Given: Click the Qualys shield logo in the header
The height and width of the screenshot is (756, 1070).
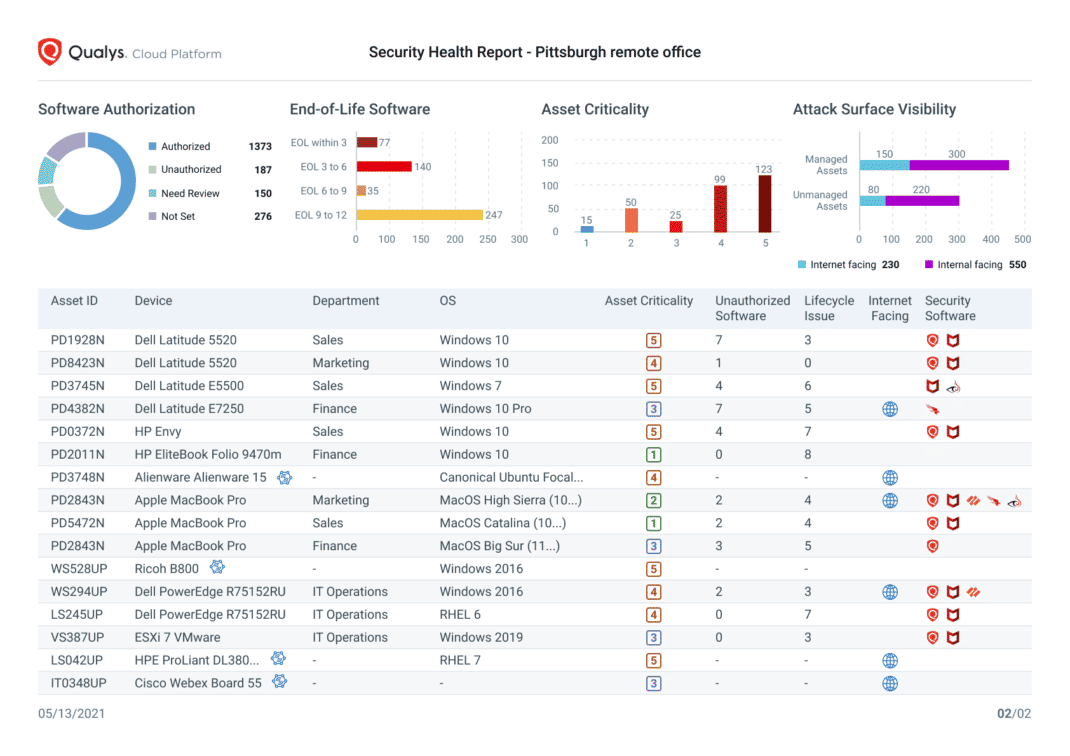Looking at the screenshot, I should click(x=50, y=52).
